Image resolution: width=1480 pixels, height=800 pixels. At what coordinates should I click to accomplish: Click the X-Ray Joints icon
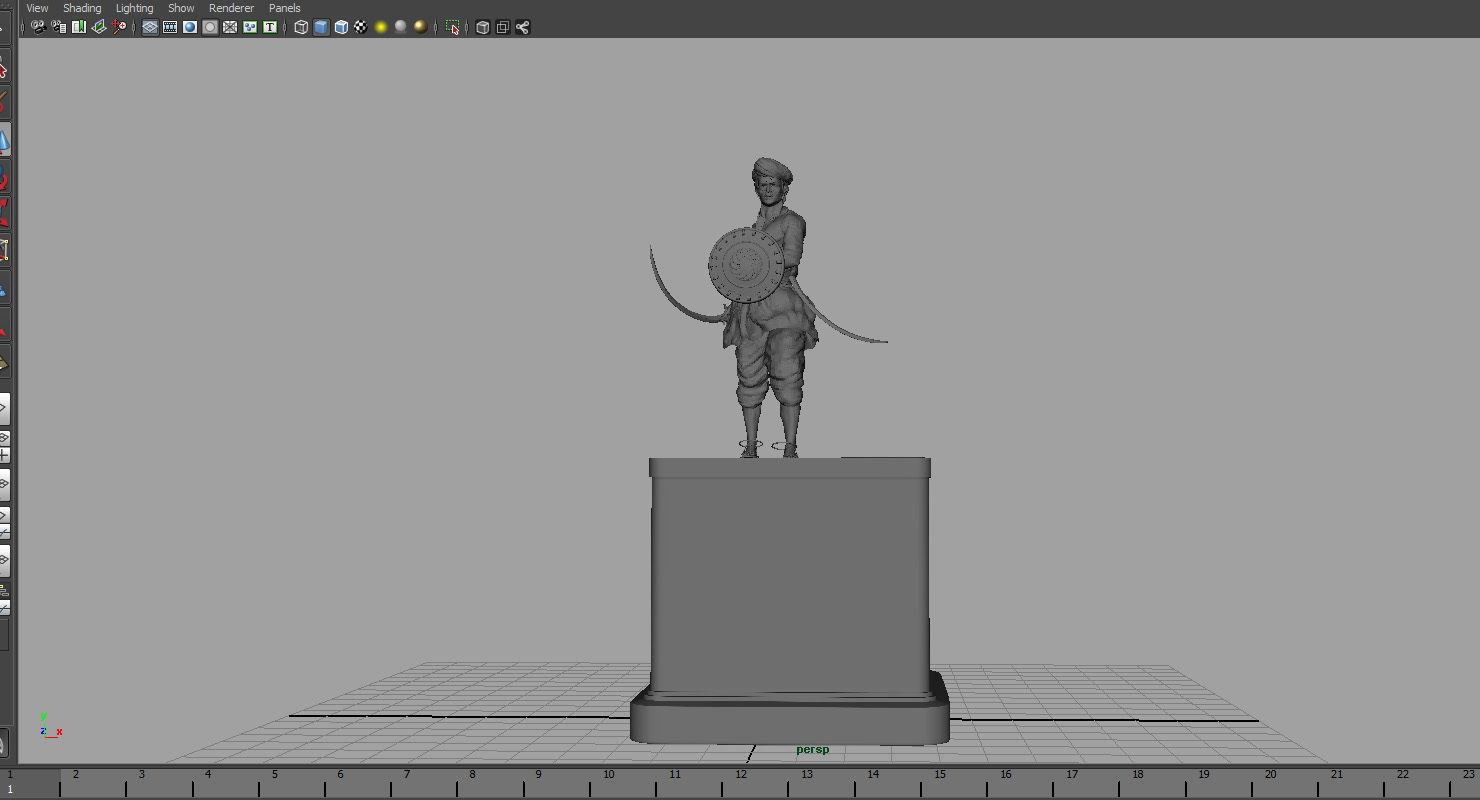[523, 27]
